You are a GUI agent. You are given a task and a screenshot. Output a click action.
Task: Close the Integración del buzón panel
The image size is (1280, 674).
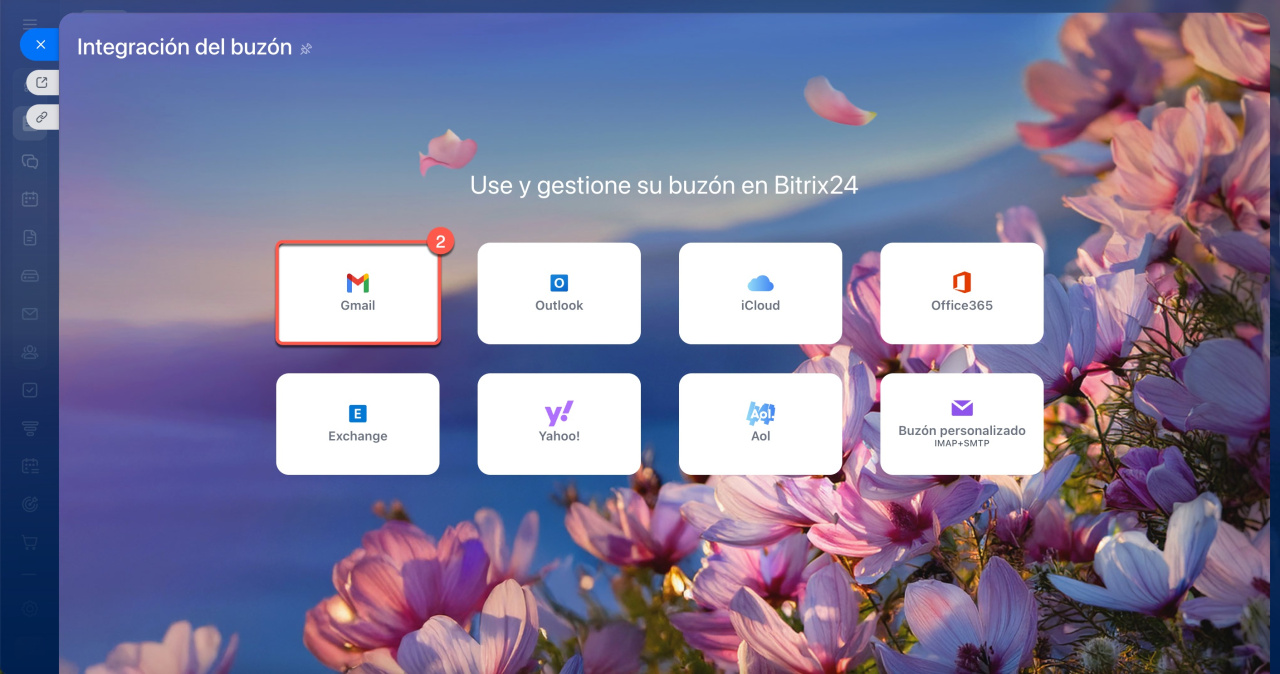40,44
